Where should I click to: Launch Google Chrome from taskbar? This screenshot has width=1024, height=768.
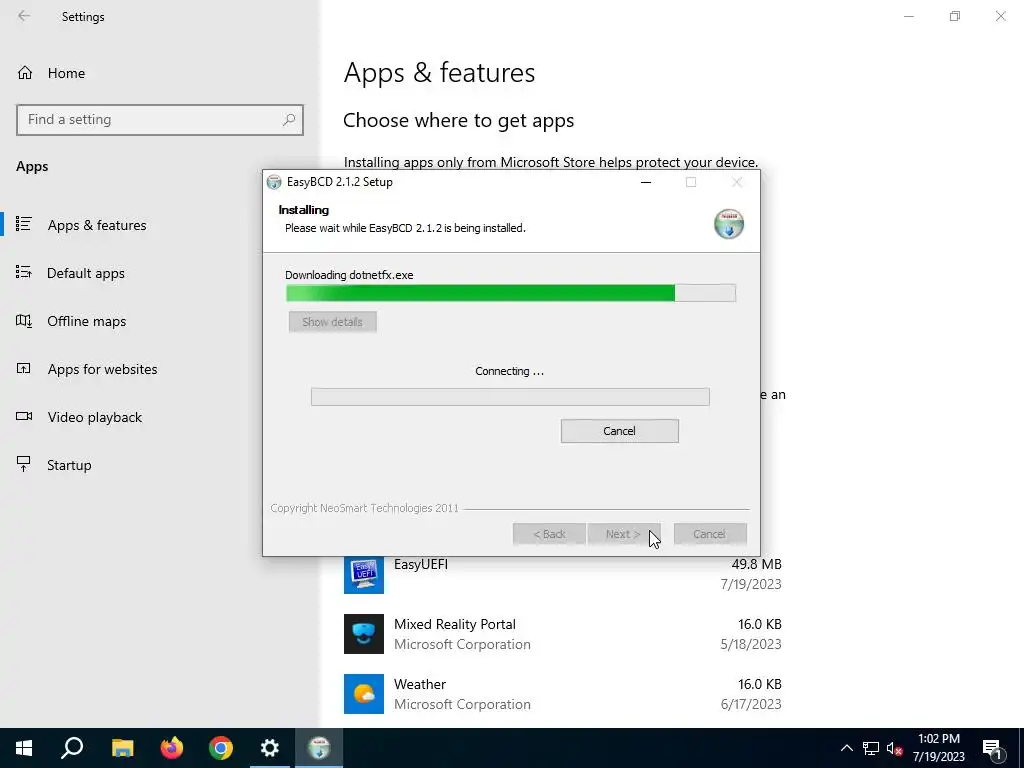[221, 748]
